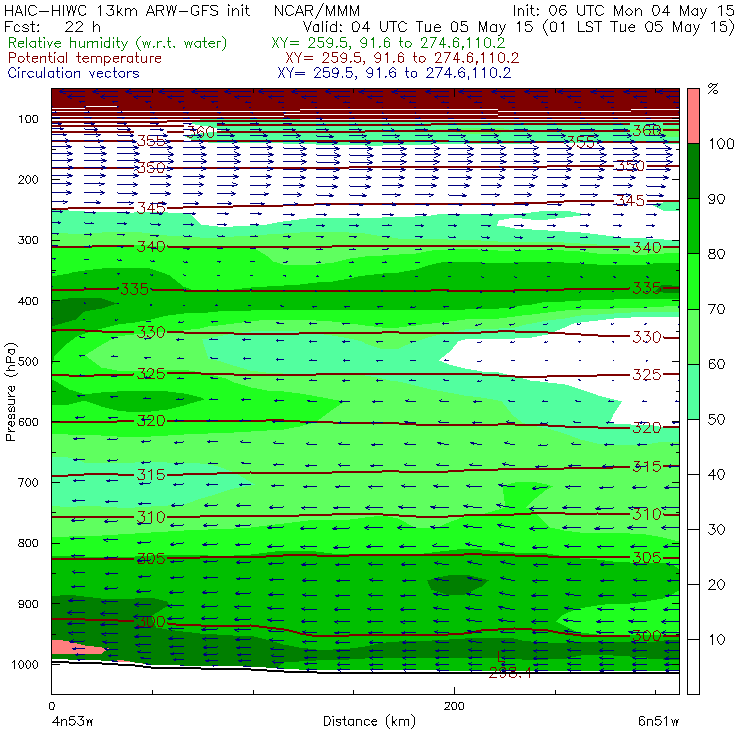The image size is (740, 740).
Task: Click the 'Fcst: 22 h' forecast label
Action: click(x=52, y=27)
